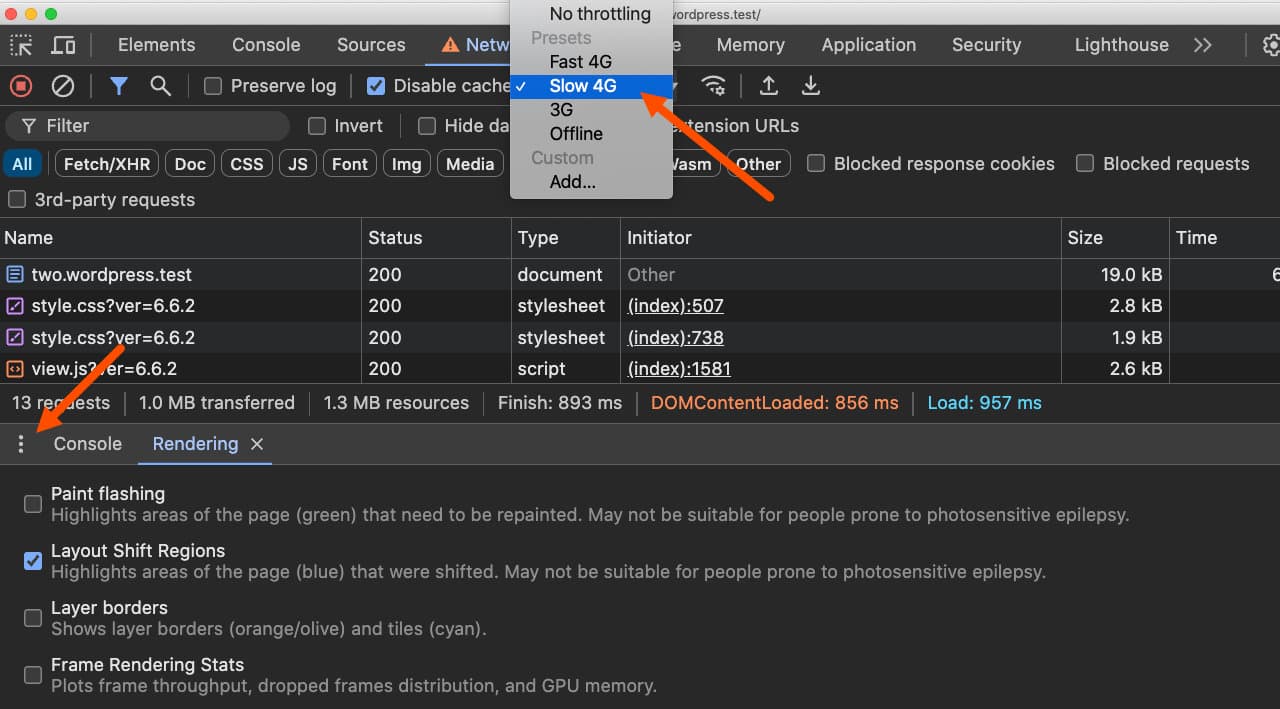Open network search magnifier
Screen dimensions: 1280x709
[160, 86]
